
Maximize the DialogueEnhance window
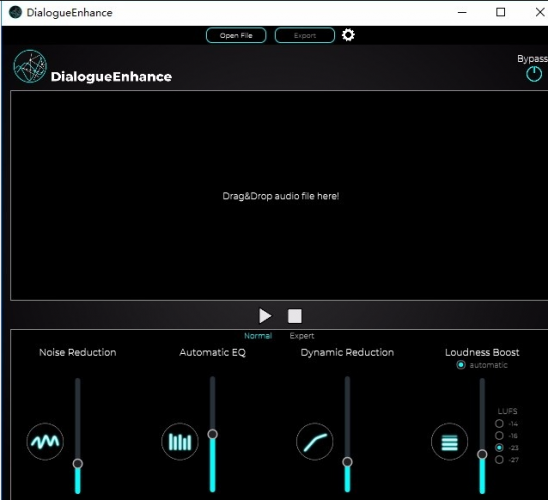[500, 12]
